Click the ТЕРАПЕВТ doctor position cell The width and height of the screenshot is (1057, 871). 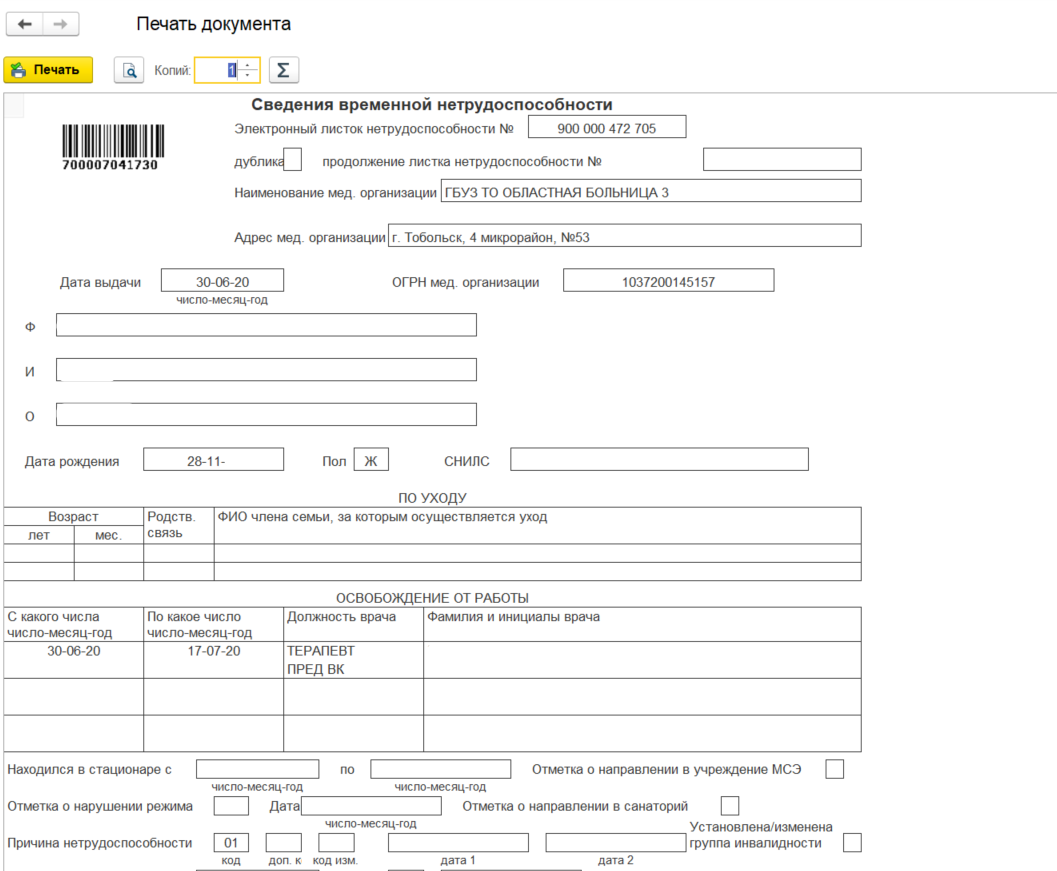pyautogui.click(x=353, y=660)
